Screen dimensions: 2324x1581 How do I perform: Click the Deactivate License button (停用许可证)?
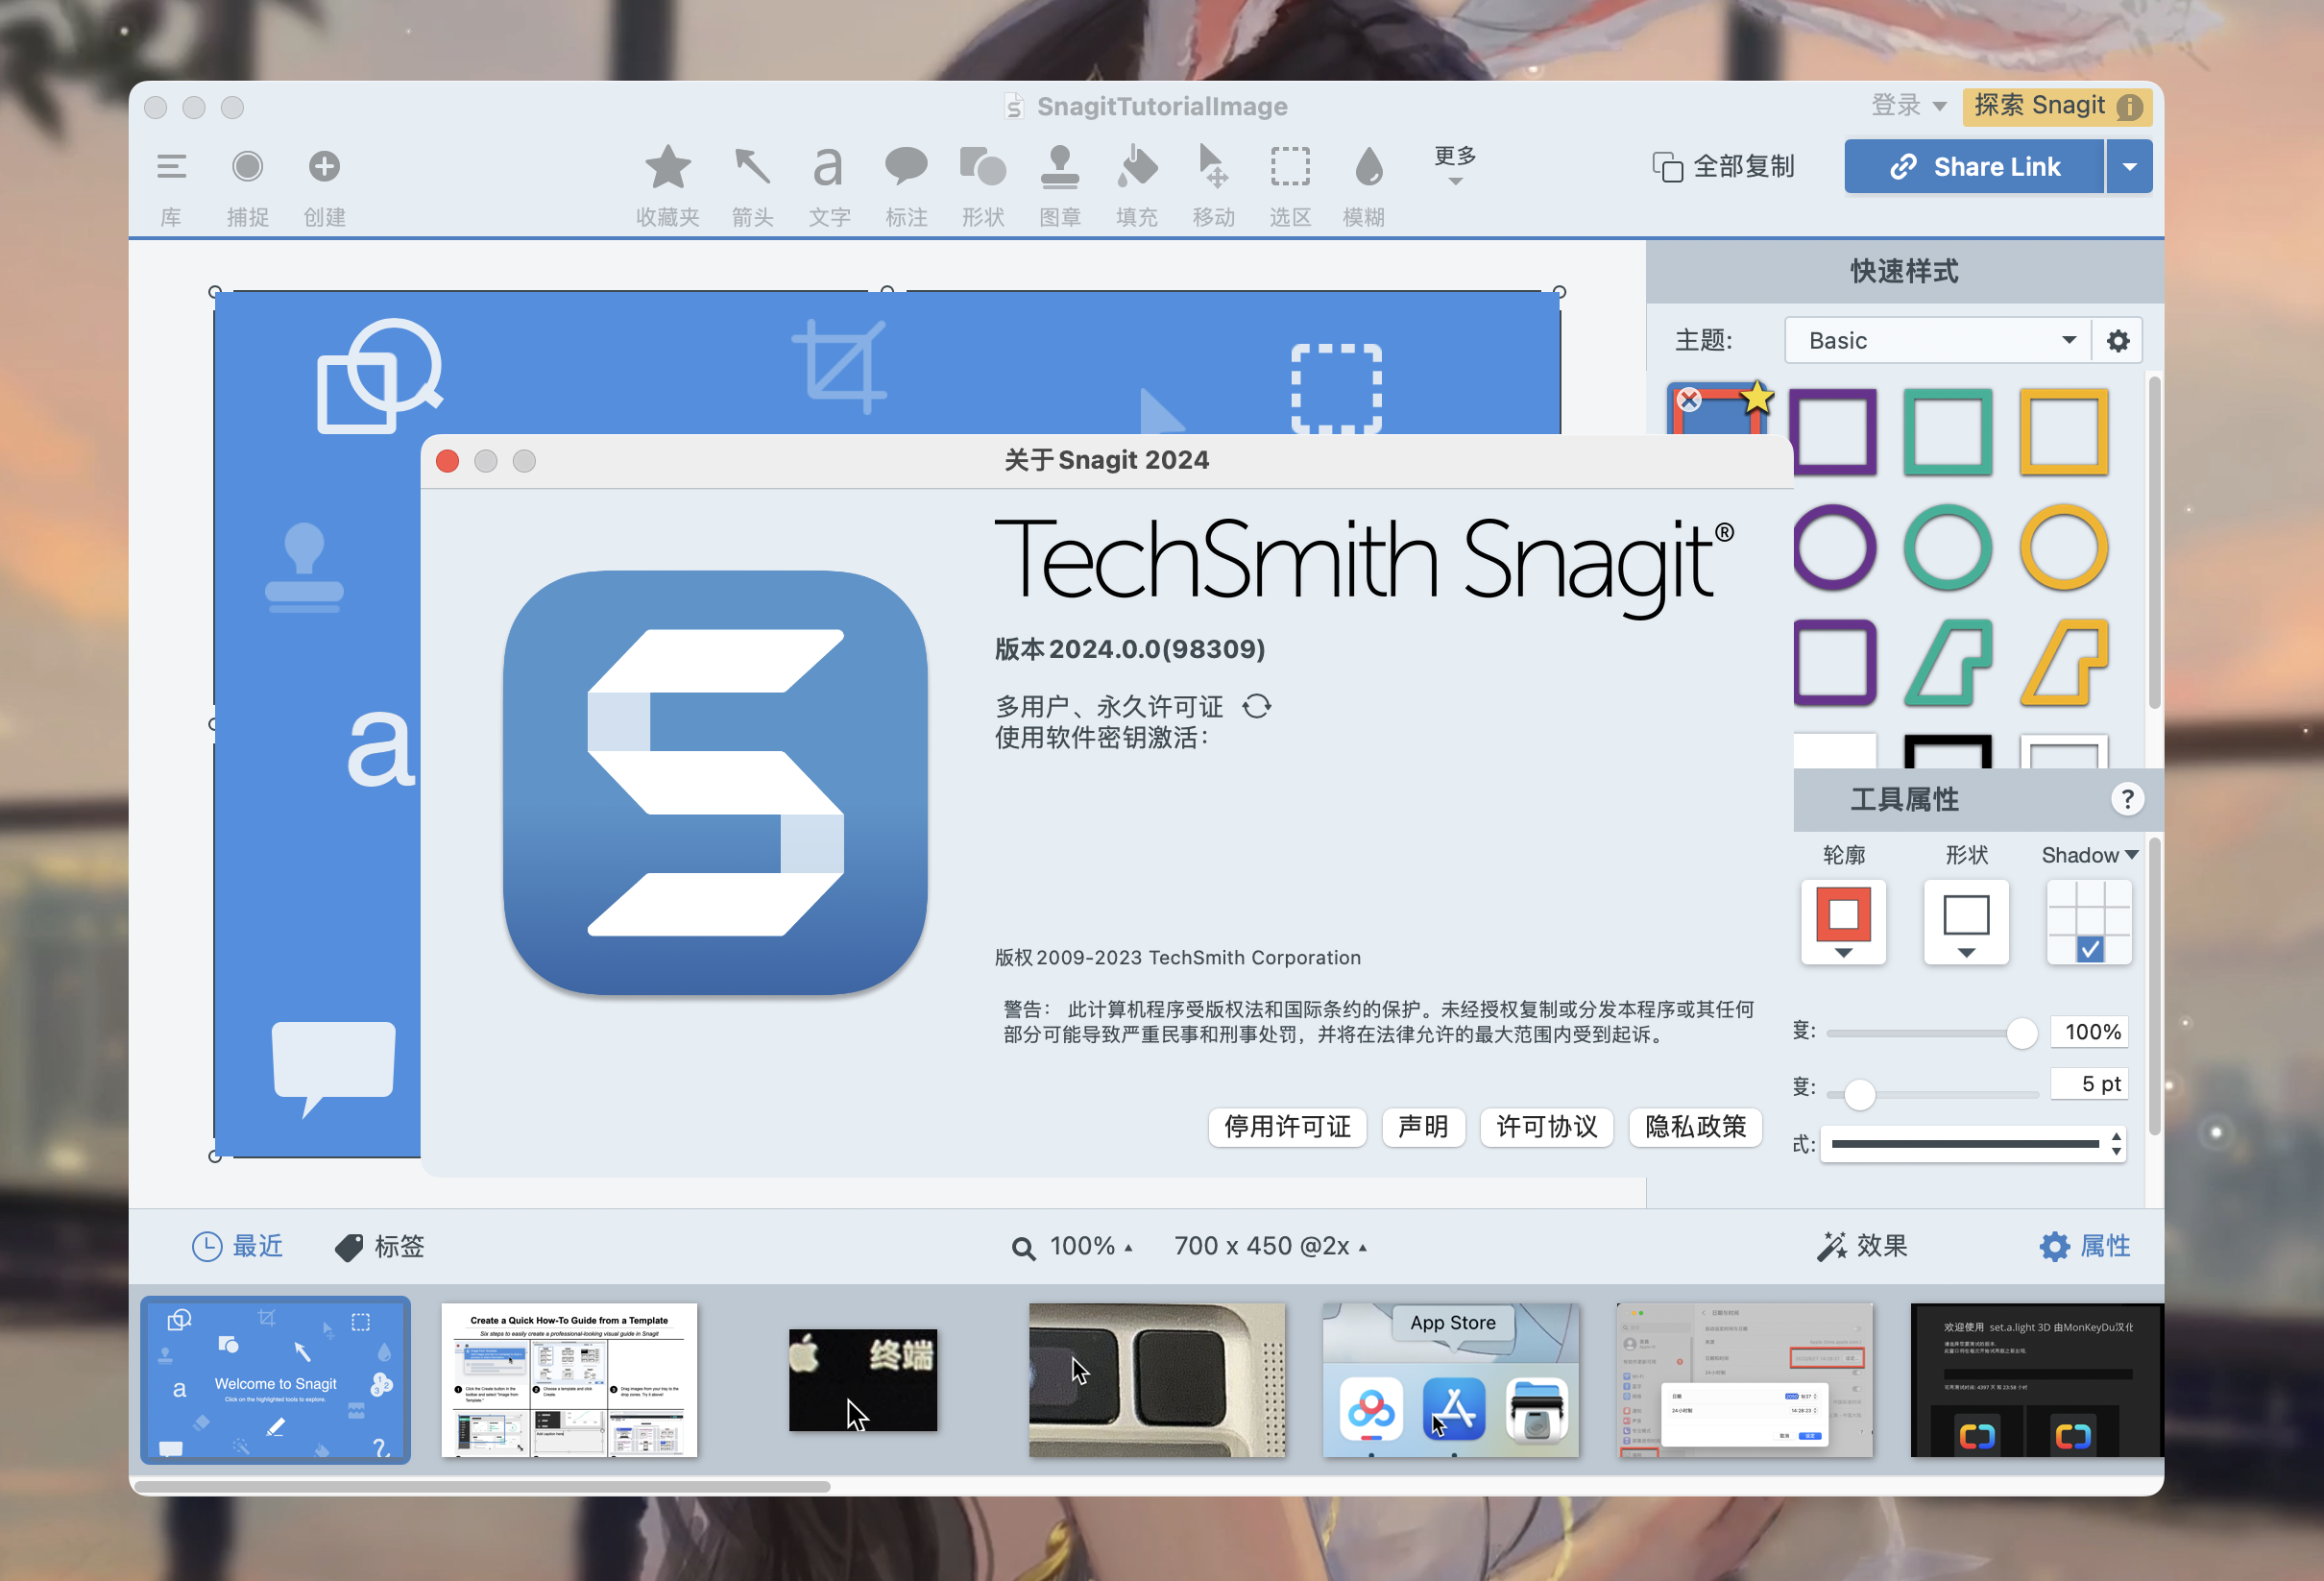point(1287,1127)
